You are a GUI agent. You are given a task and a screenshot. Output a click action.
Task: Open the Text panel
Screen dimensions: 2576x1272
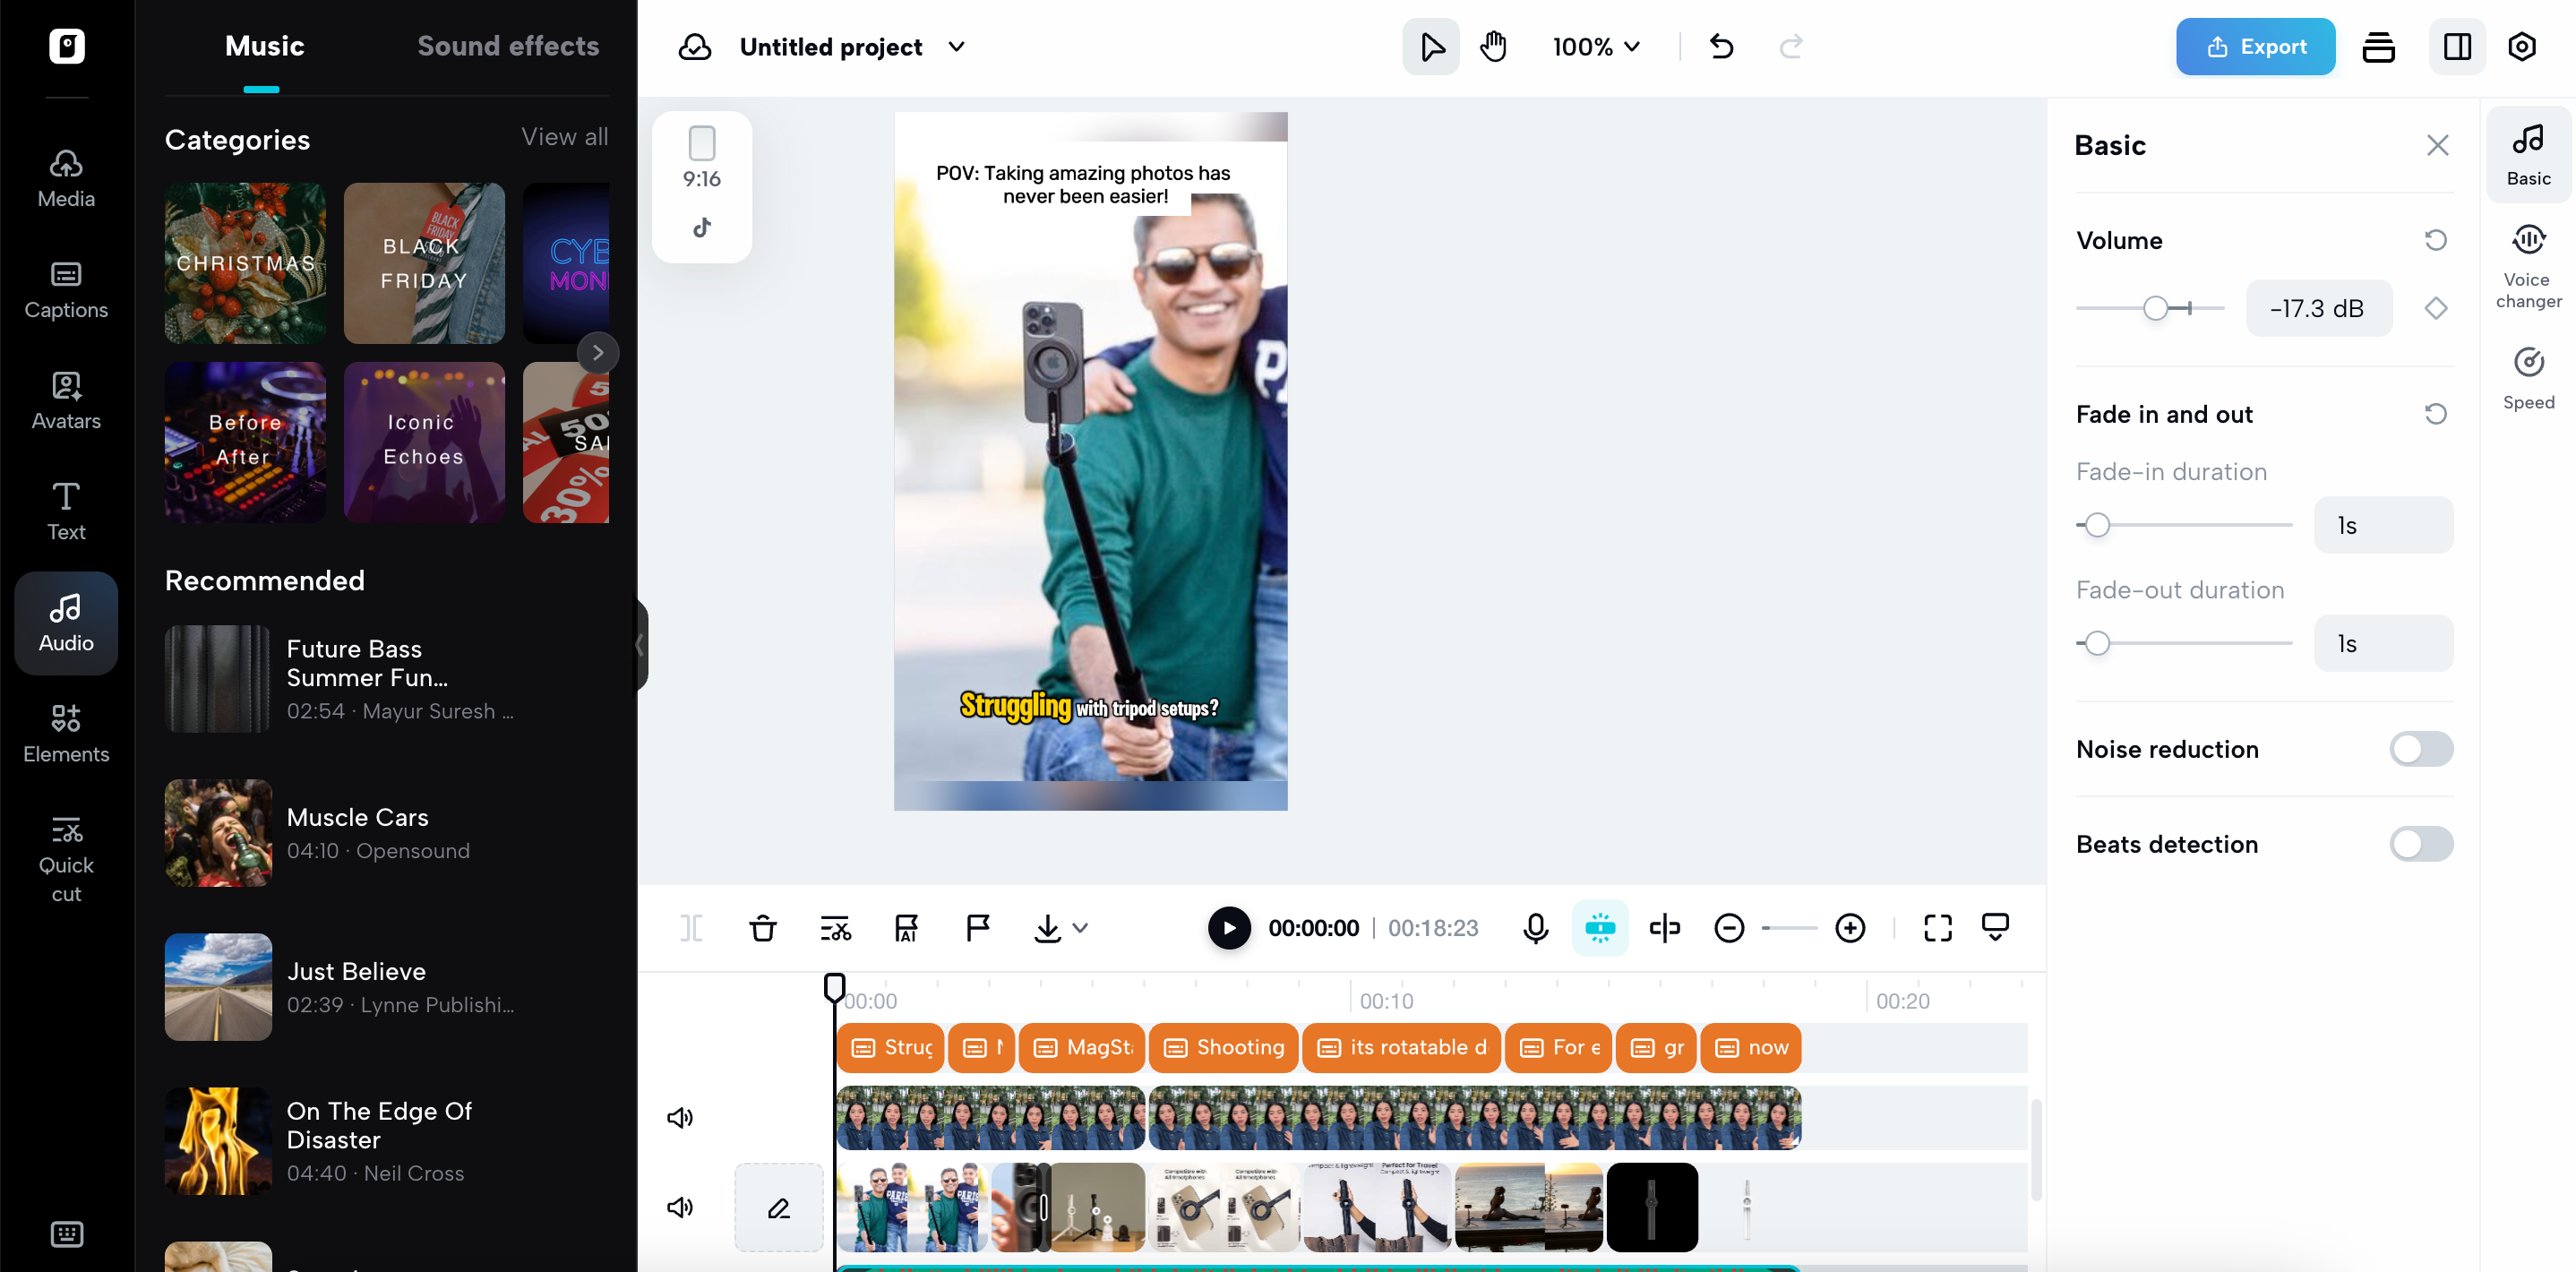point(66,512)
